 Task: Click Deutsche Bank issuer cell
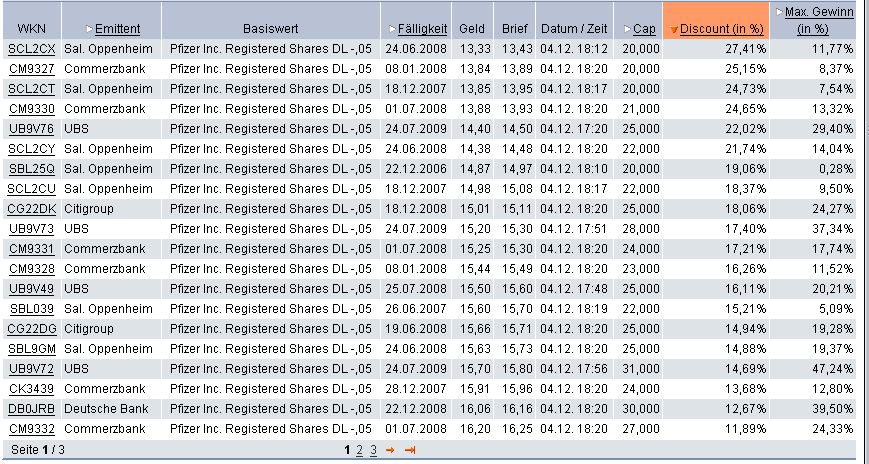click(106, 409)
